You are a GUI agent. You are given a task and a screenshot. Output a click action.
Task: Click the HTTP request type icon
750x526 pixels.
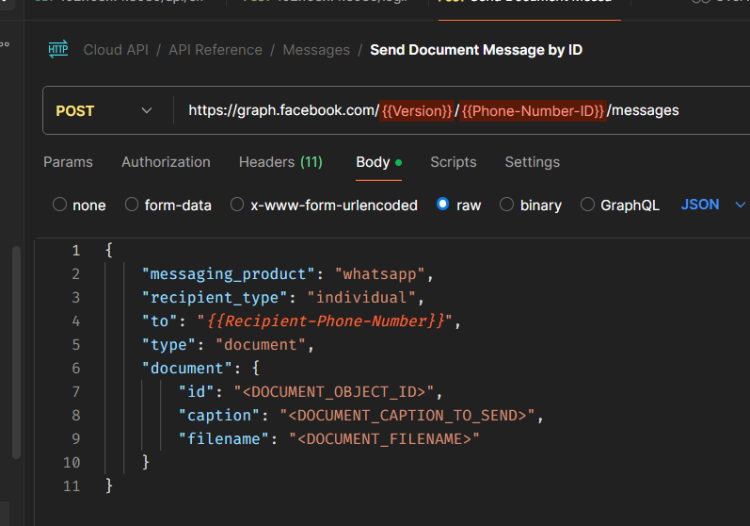[58, 49]
